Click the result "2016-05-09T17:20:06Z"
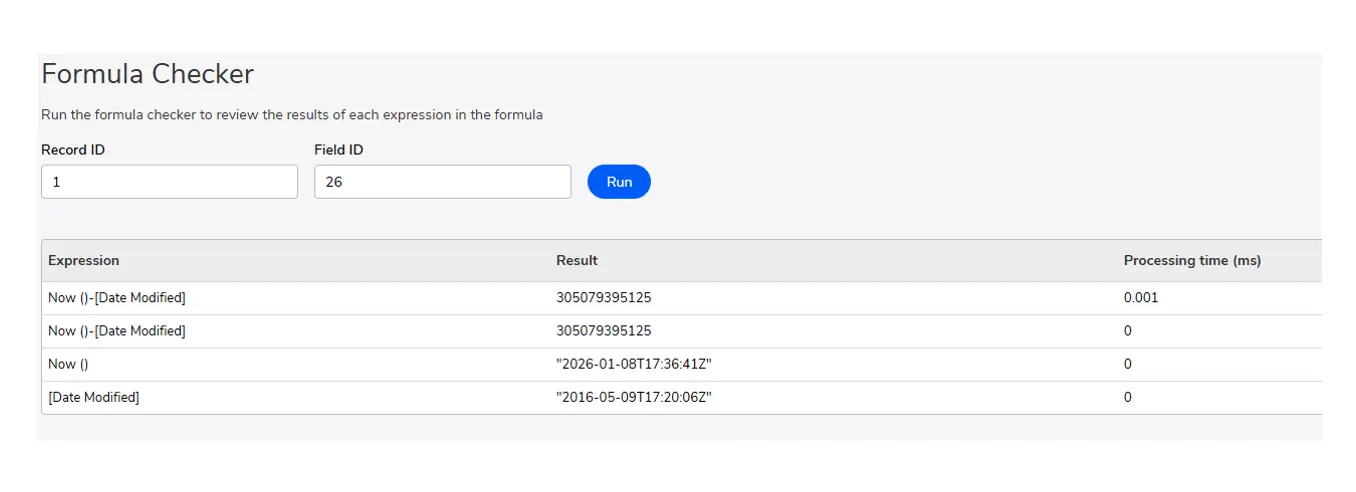 (634, 397)
